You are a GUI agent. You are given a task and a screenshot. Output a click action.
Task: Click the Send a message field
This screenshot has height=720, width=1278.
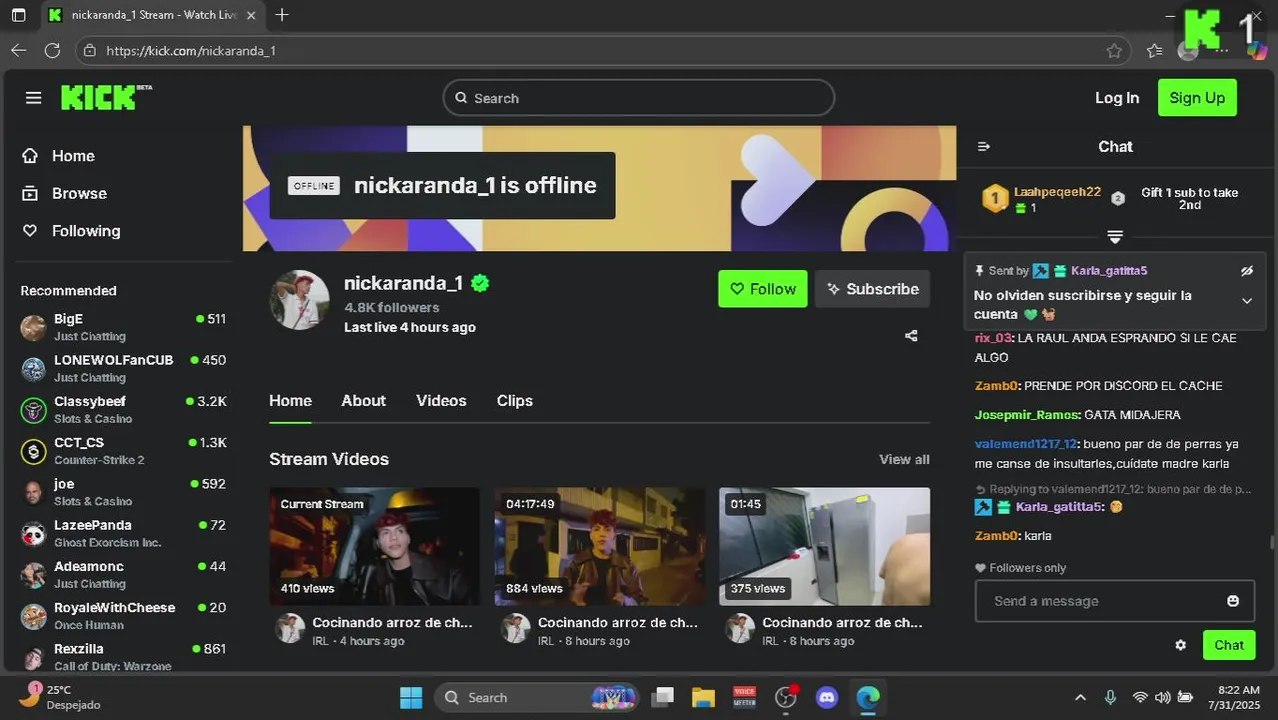click(x=1114, y=601)
